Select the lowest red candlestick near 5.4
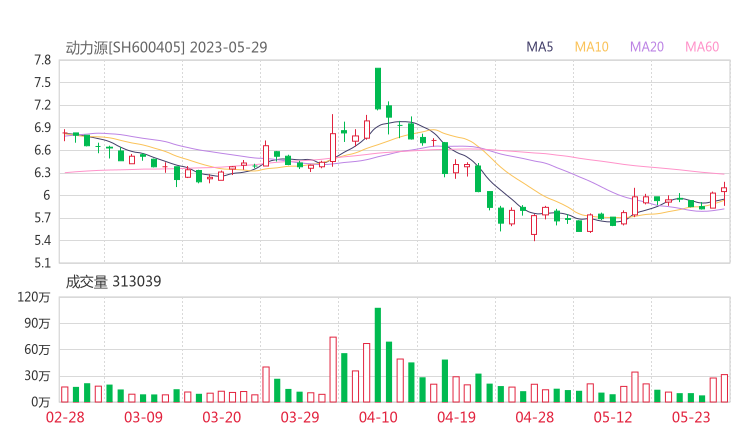740x440 pixels. (534, 225)
